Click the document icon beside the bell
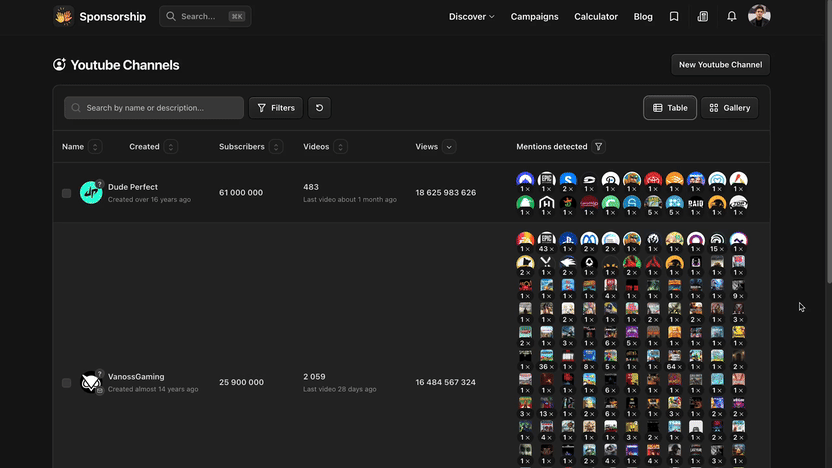The height and width of the screenshot is (468, 832). 703,16
